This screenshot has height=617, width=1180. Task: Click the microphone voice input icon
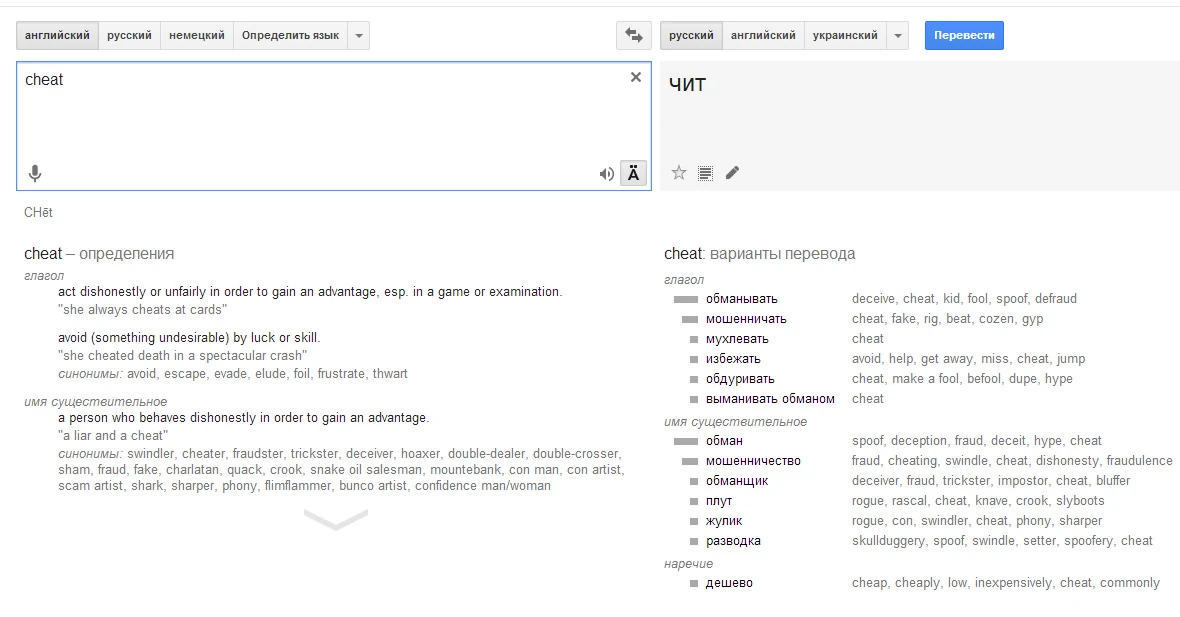pos(35,174)
